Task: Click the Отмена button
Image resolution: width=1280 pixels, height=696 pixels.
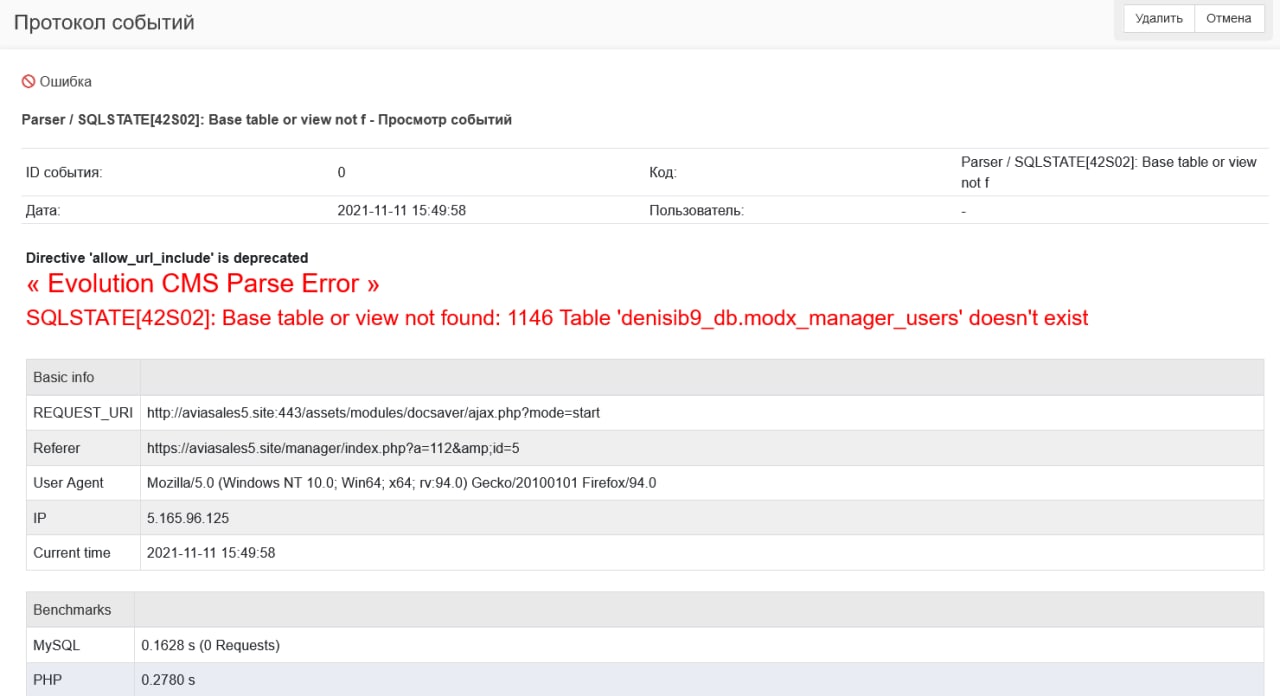Action: click(1229, 18)
